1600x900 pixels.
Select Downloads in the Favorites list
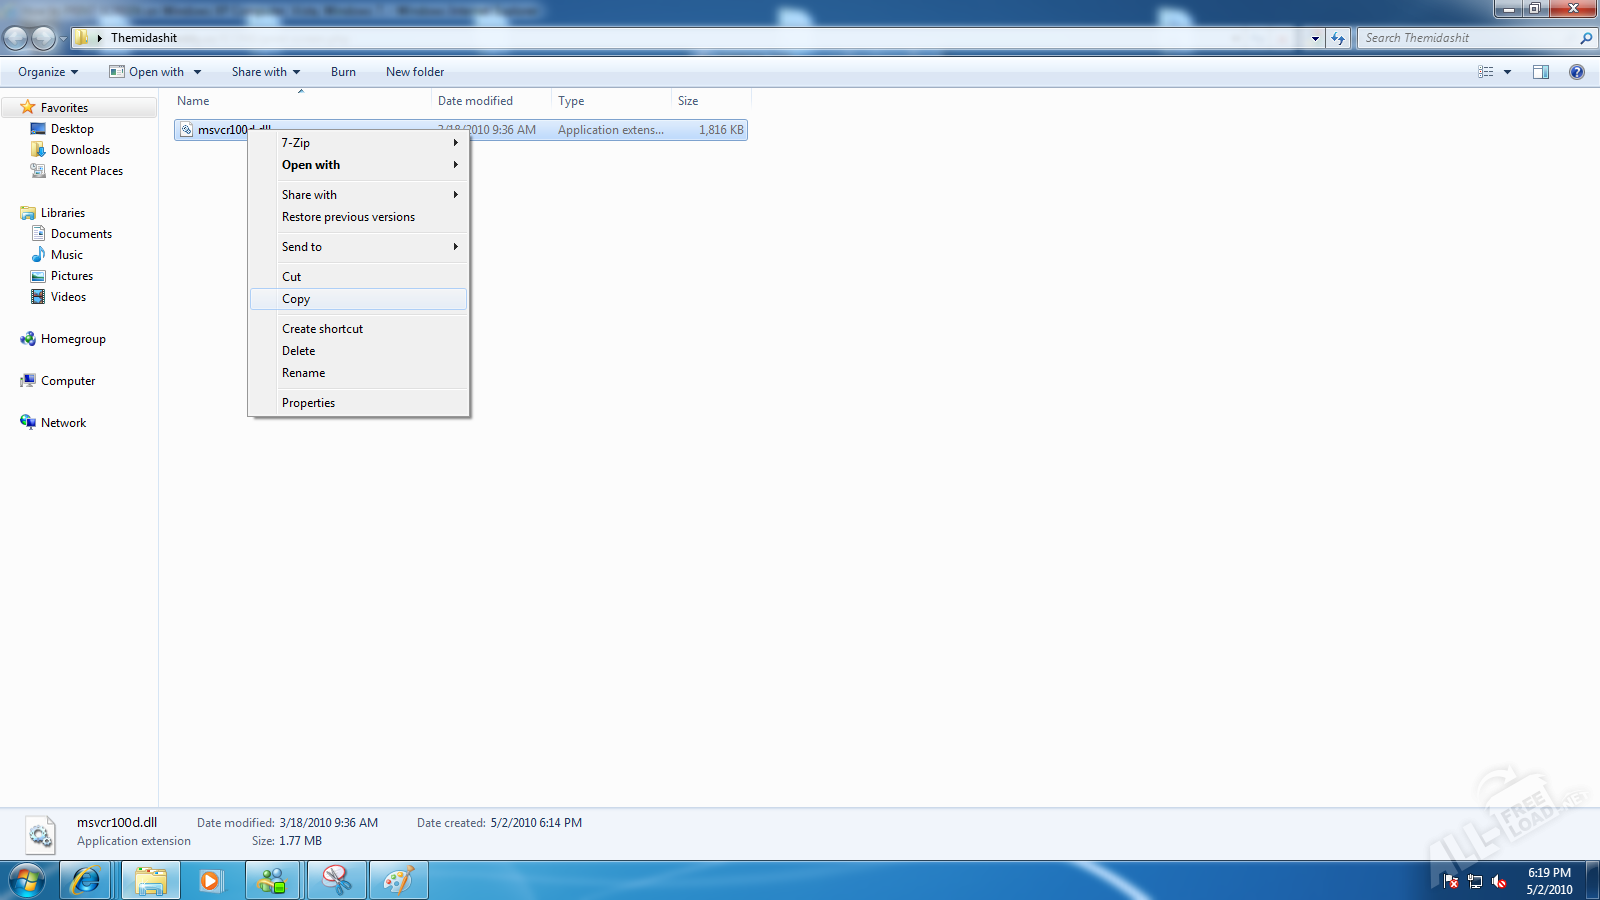click(80, 150)
